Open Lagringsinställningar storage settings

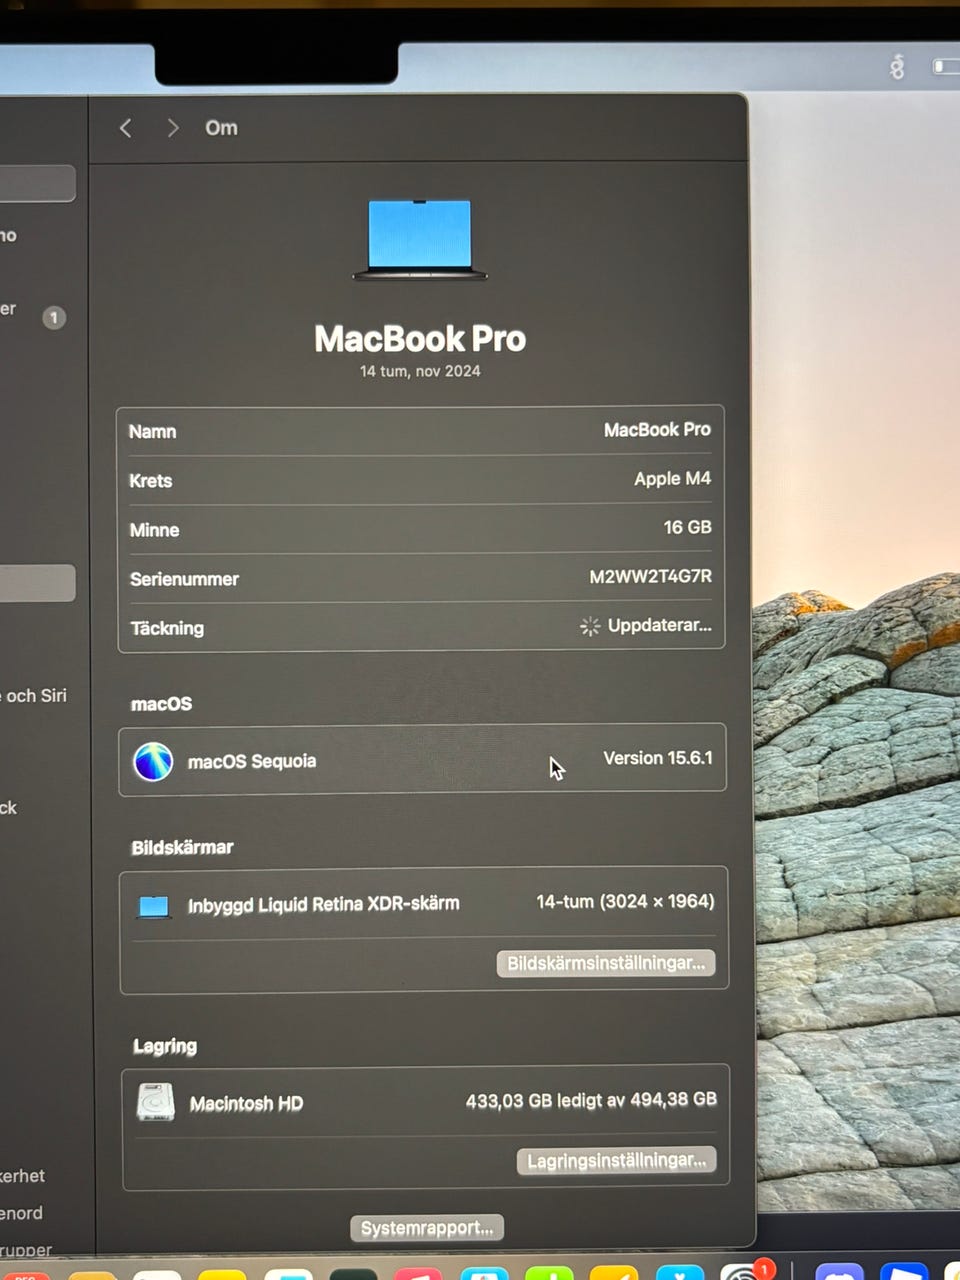(x=616, y=1160)
